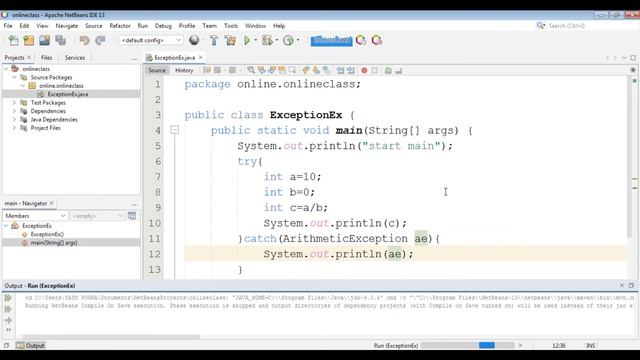Screen dimensions: 640x360
Task: Click the Shift Line Right icon in editor toolbar
Action: [351, 70]
